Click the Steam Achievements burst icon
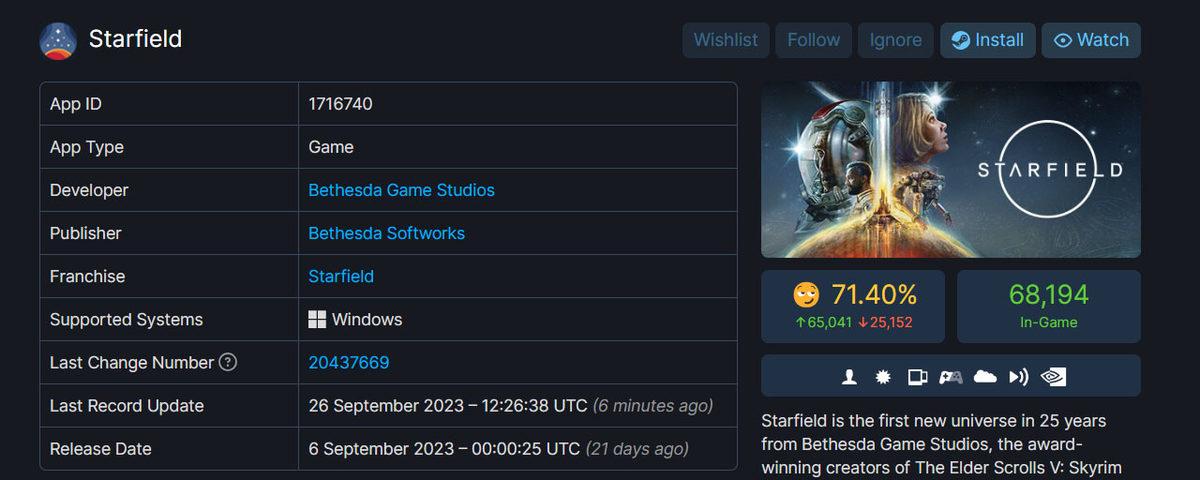This screenshot has height=480, width=1200. click(x=883, y=376)
